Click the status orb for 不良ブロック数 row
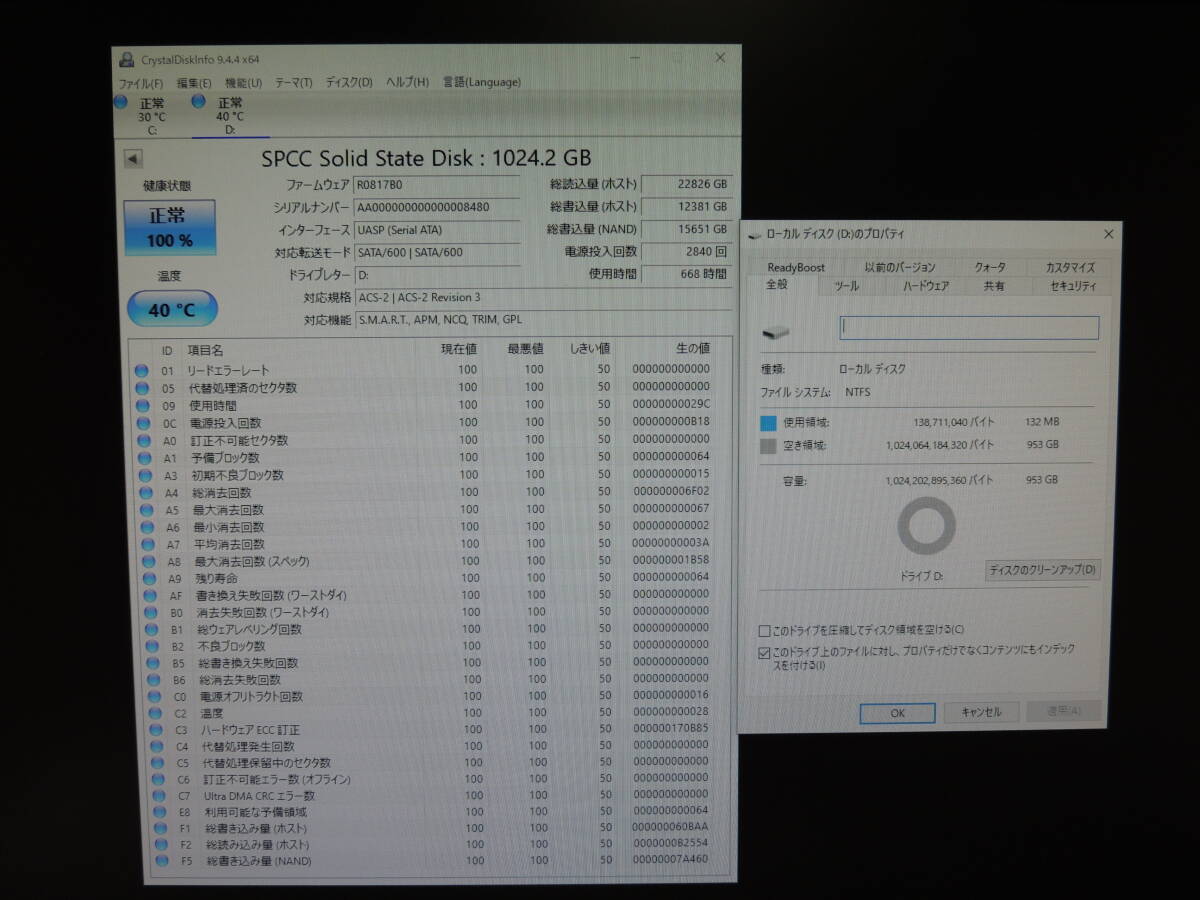Screen dimensions: 1200x900 pyautogui.click(x=151, y=646)
